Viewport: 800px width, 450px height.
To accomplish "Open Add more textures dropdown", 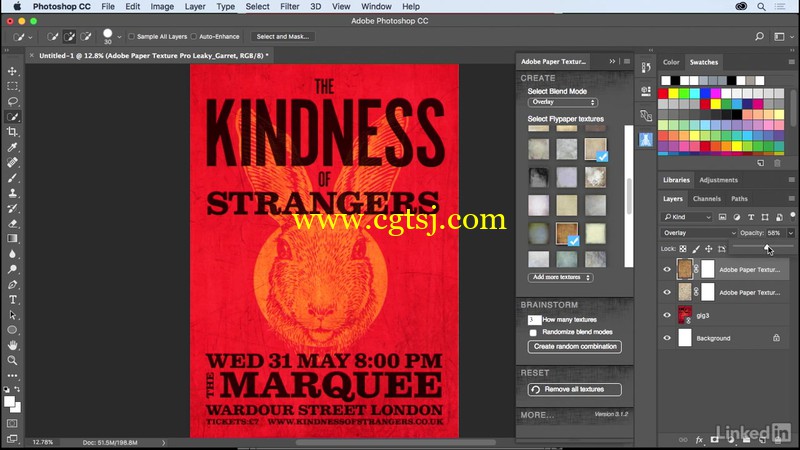I will point(560,277).
